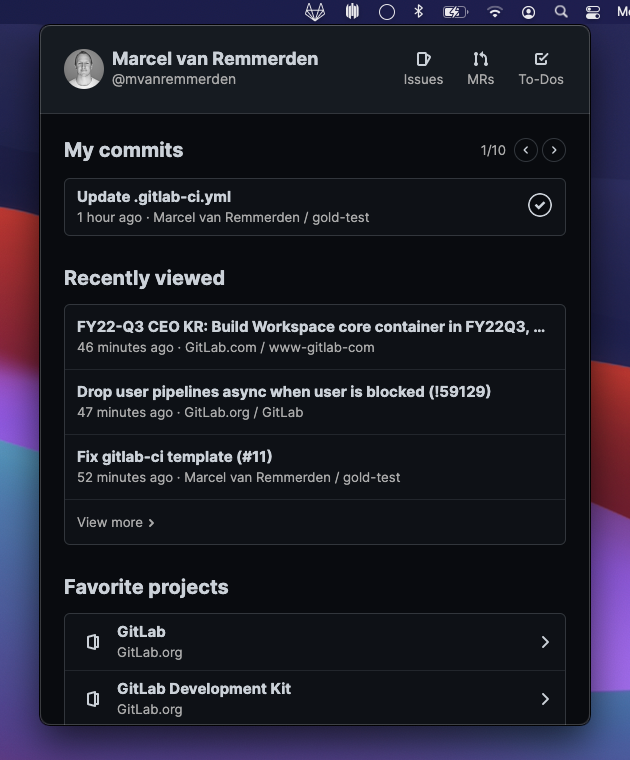Expand the GitLab favorite project chevron
This screenshot has height=760, width=630.
tap(545, 642)
